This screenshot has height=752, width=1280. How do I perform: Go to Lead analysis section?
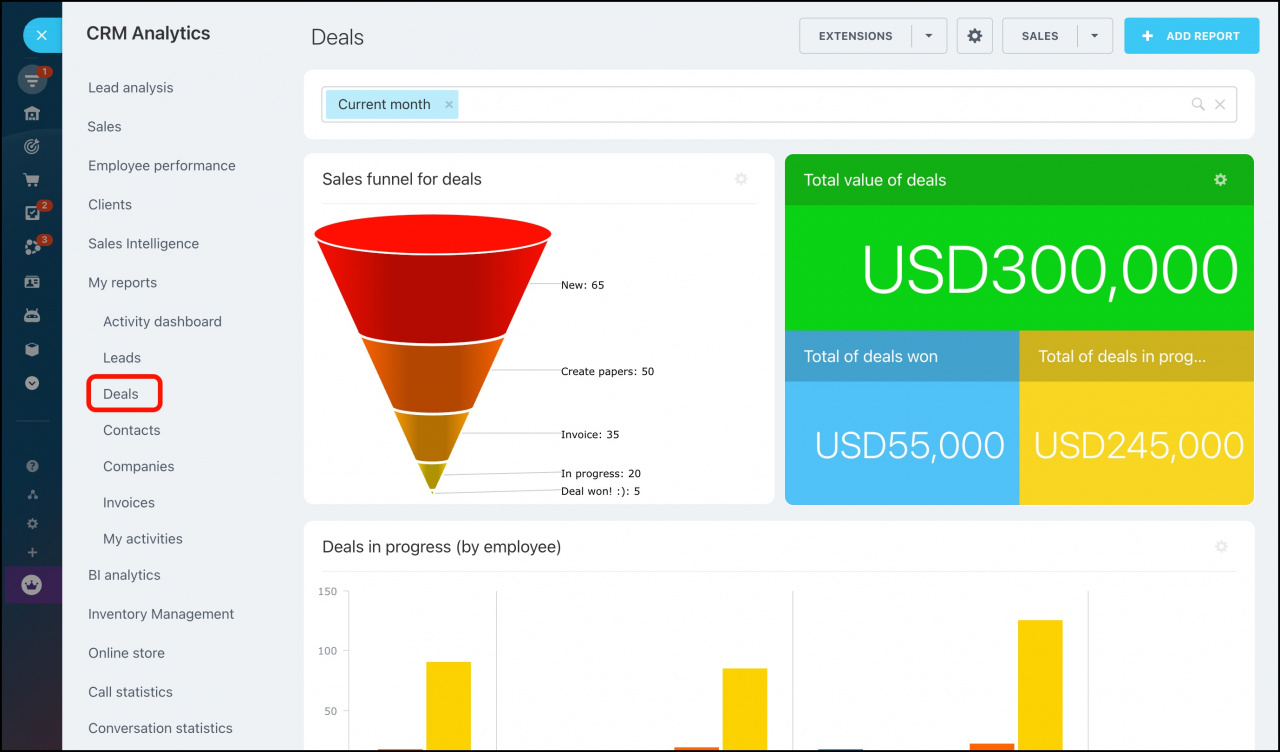click(x=130, y=88)
